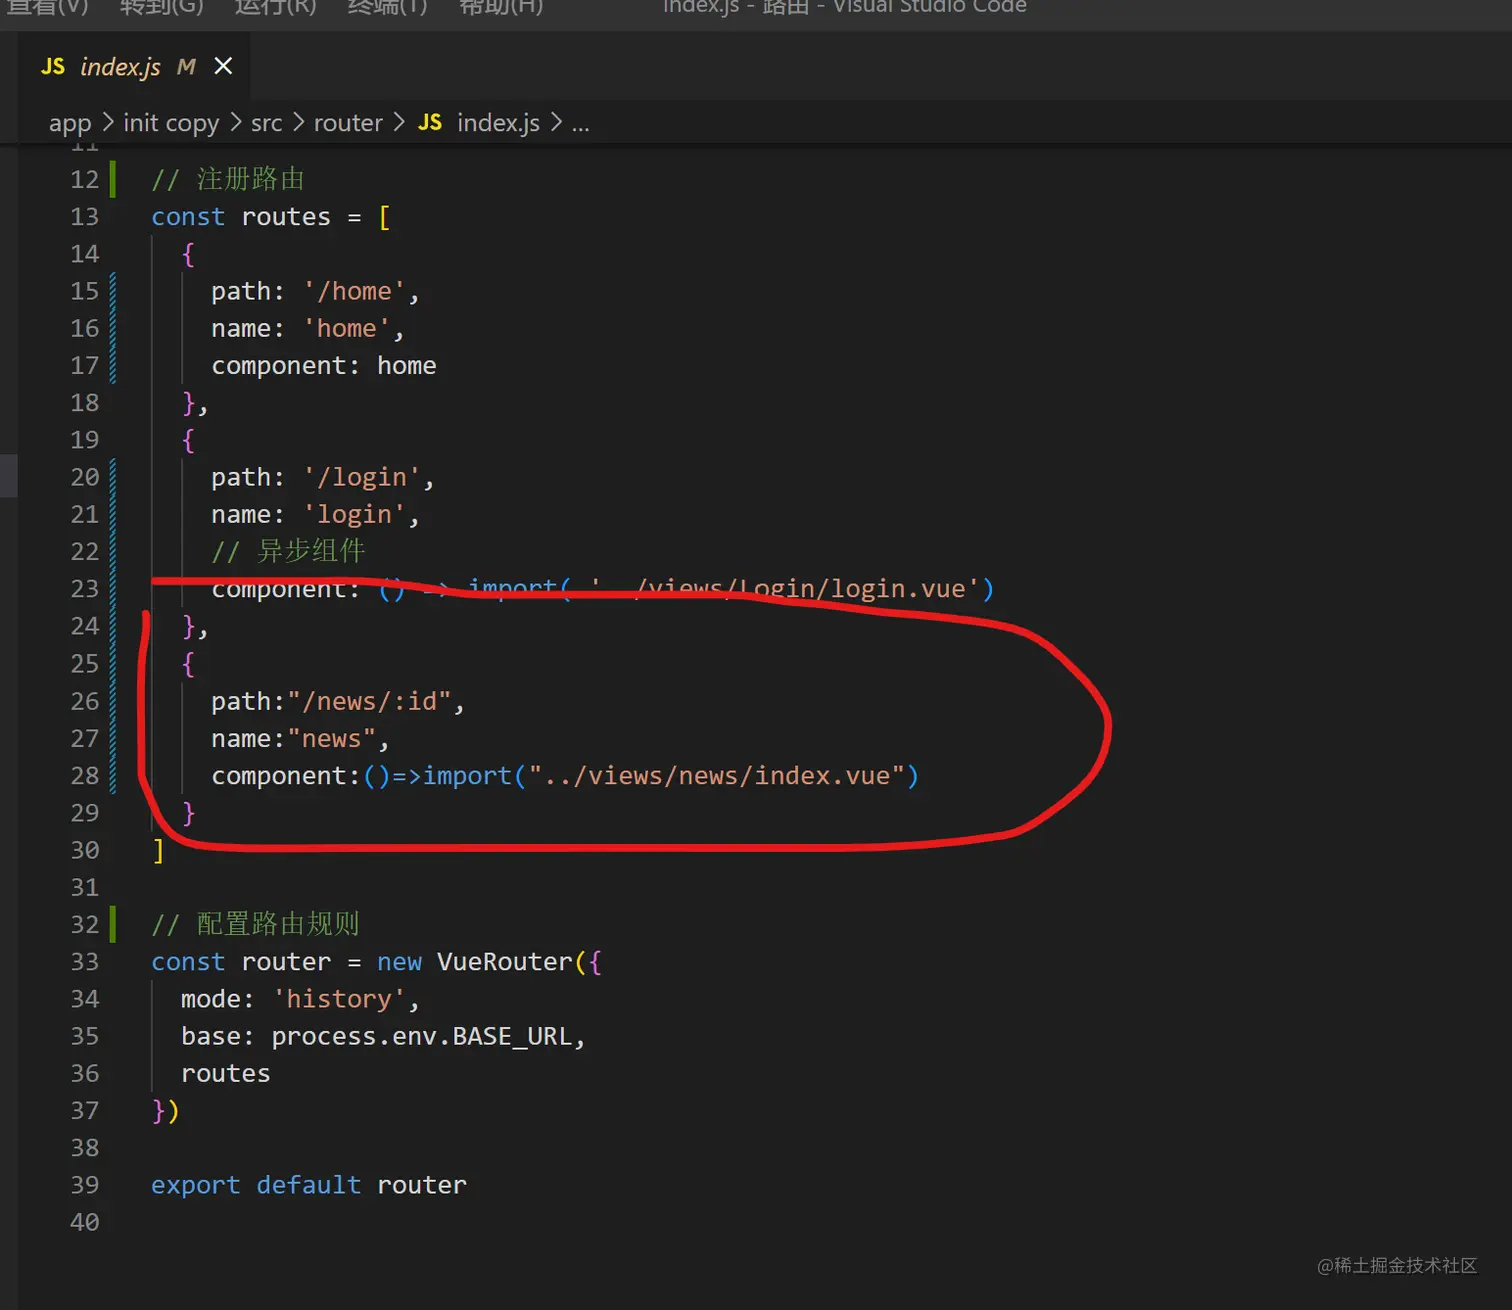This screenshot has width=1512, height=1310.
Task: Click the "/news/:id" path string
Action: (370, 702)
